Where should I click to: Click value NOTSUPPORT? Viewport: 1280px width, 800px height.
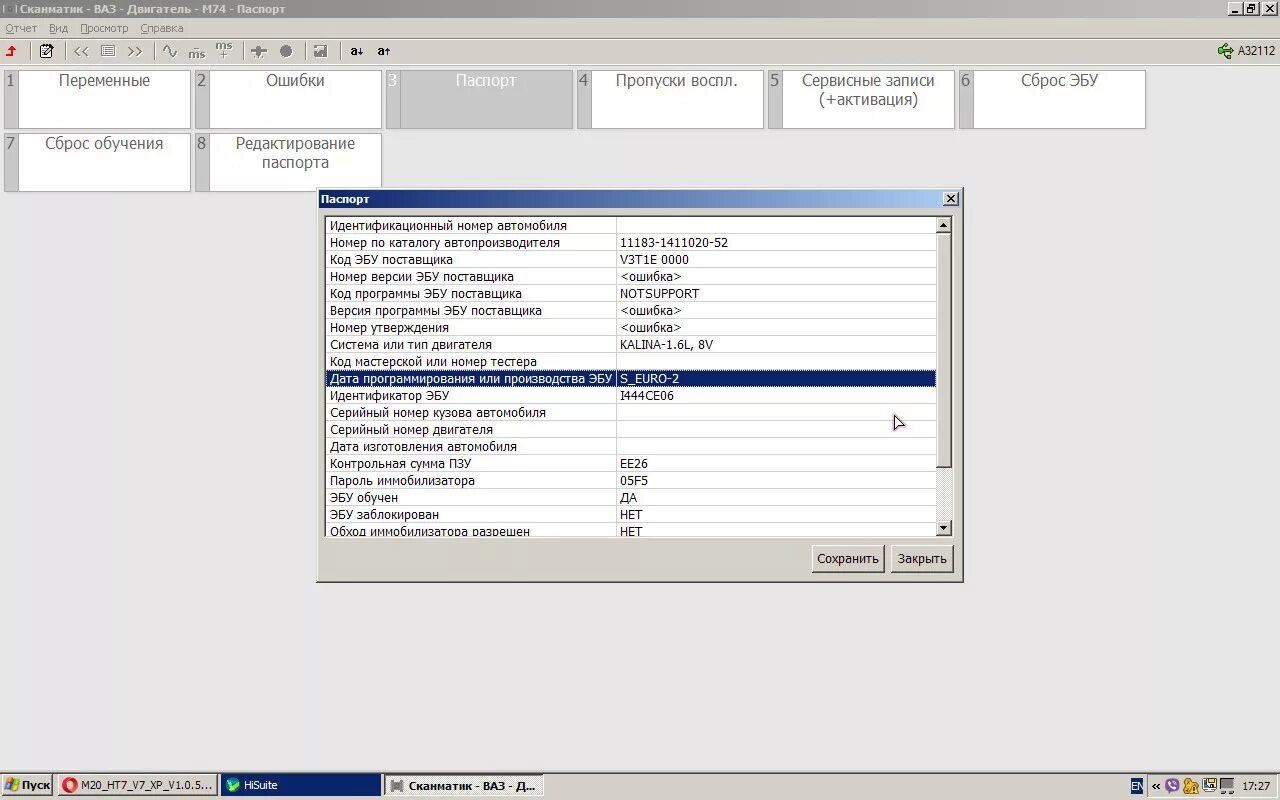click(660, 294)
